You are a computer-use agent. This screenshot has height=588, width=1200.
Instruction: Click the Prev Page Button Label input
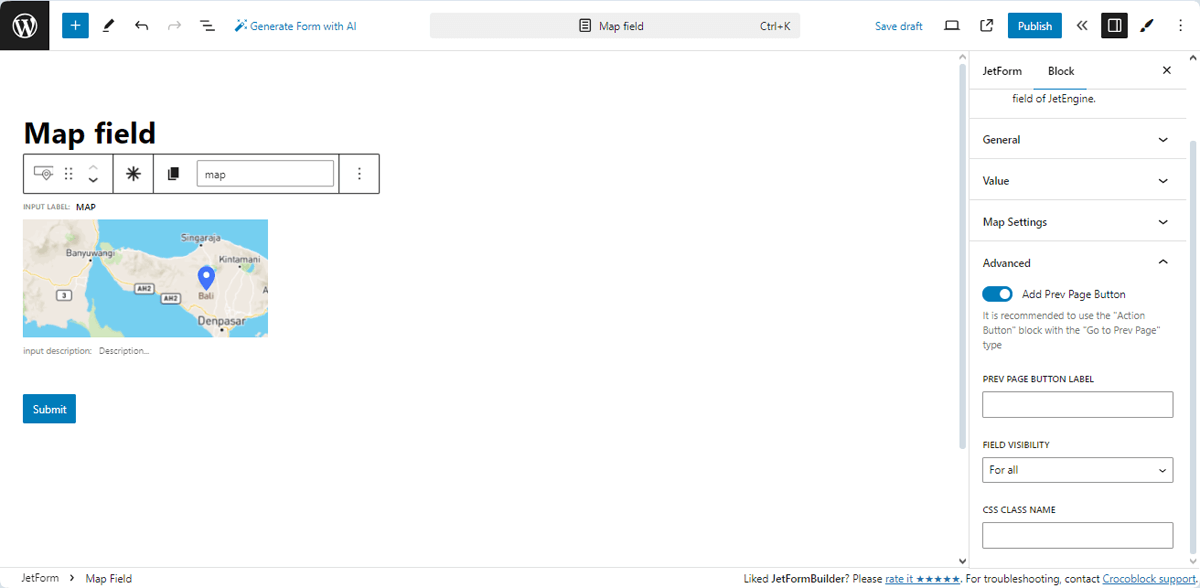point(1077,405)
